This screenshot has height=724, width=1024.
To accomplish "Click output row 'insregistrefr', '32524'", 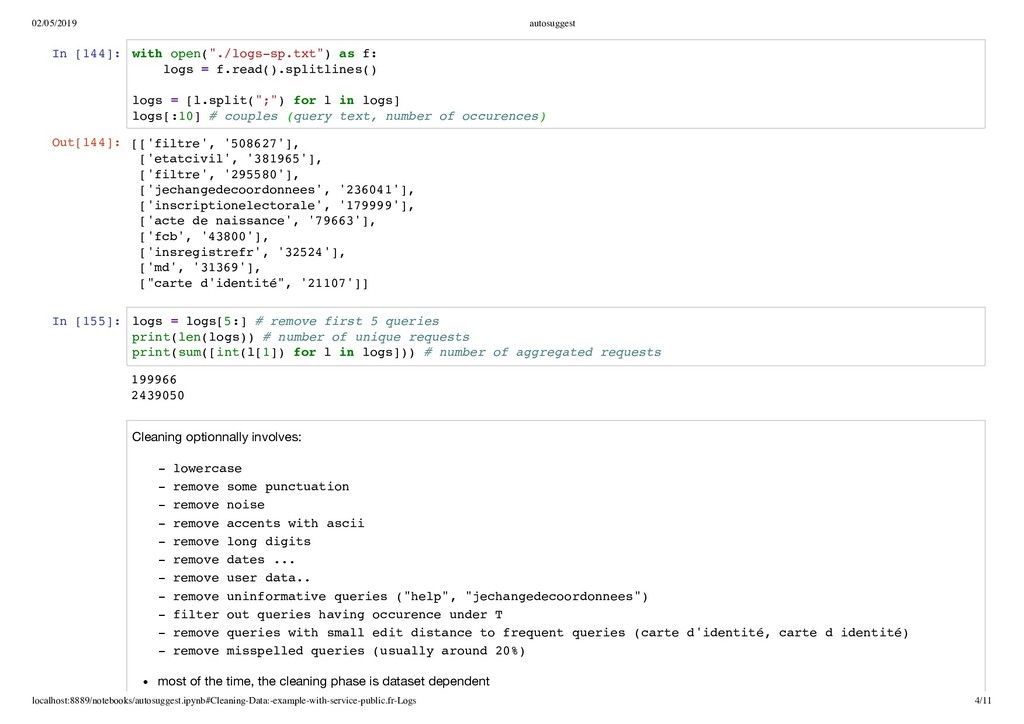I will tap(242, 252).
